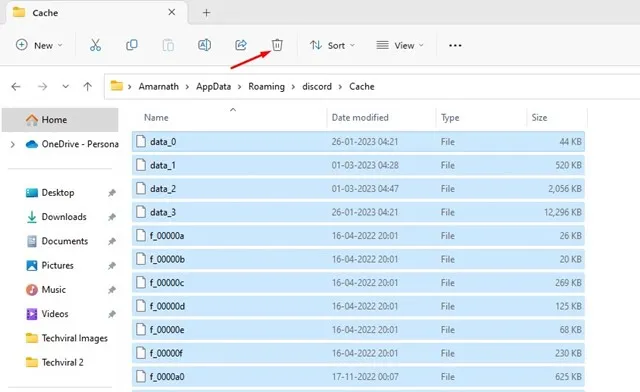
Task: Sort by the Type column header
Action: pos(450,118)
